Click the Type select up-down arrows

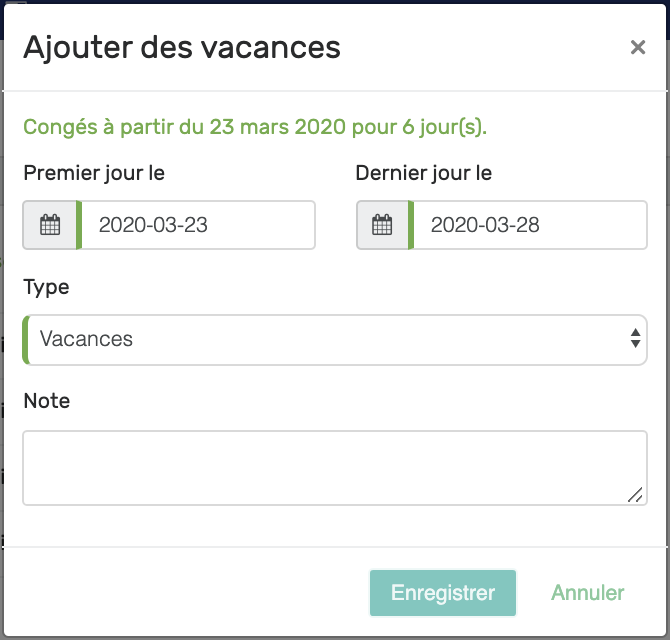click(635, 338)
